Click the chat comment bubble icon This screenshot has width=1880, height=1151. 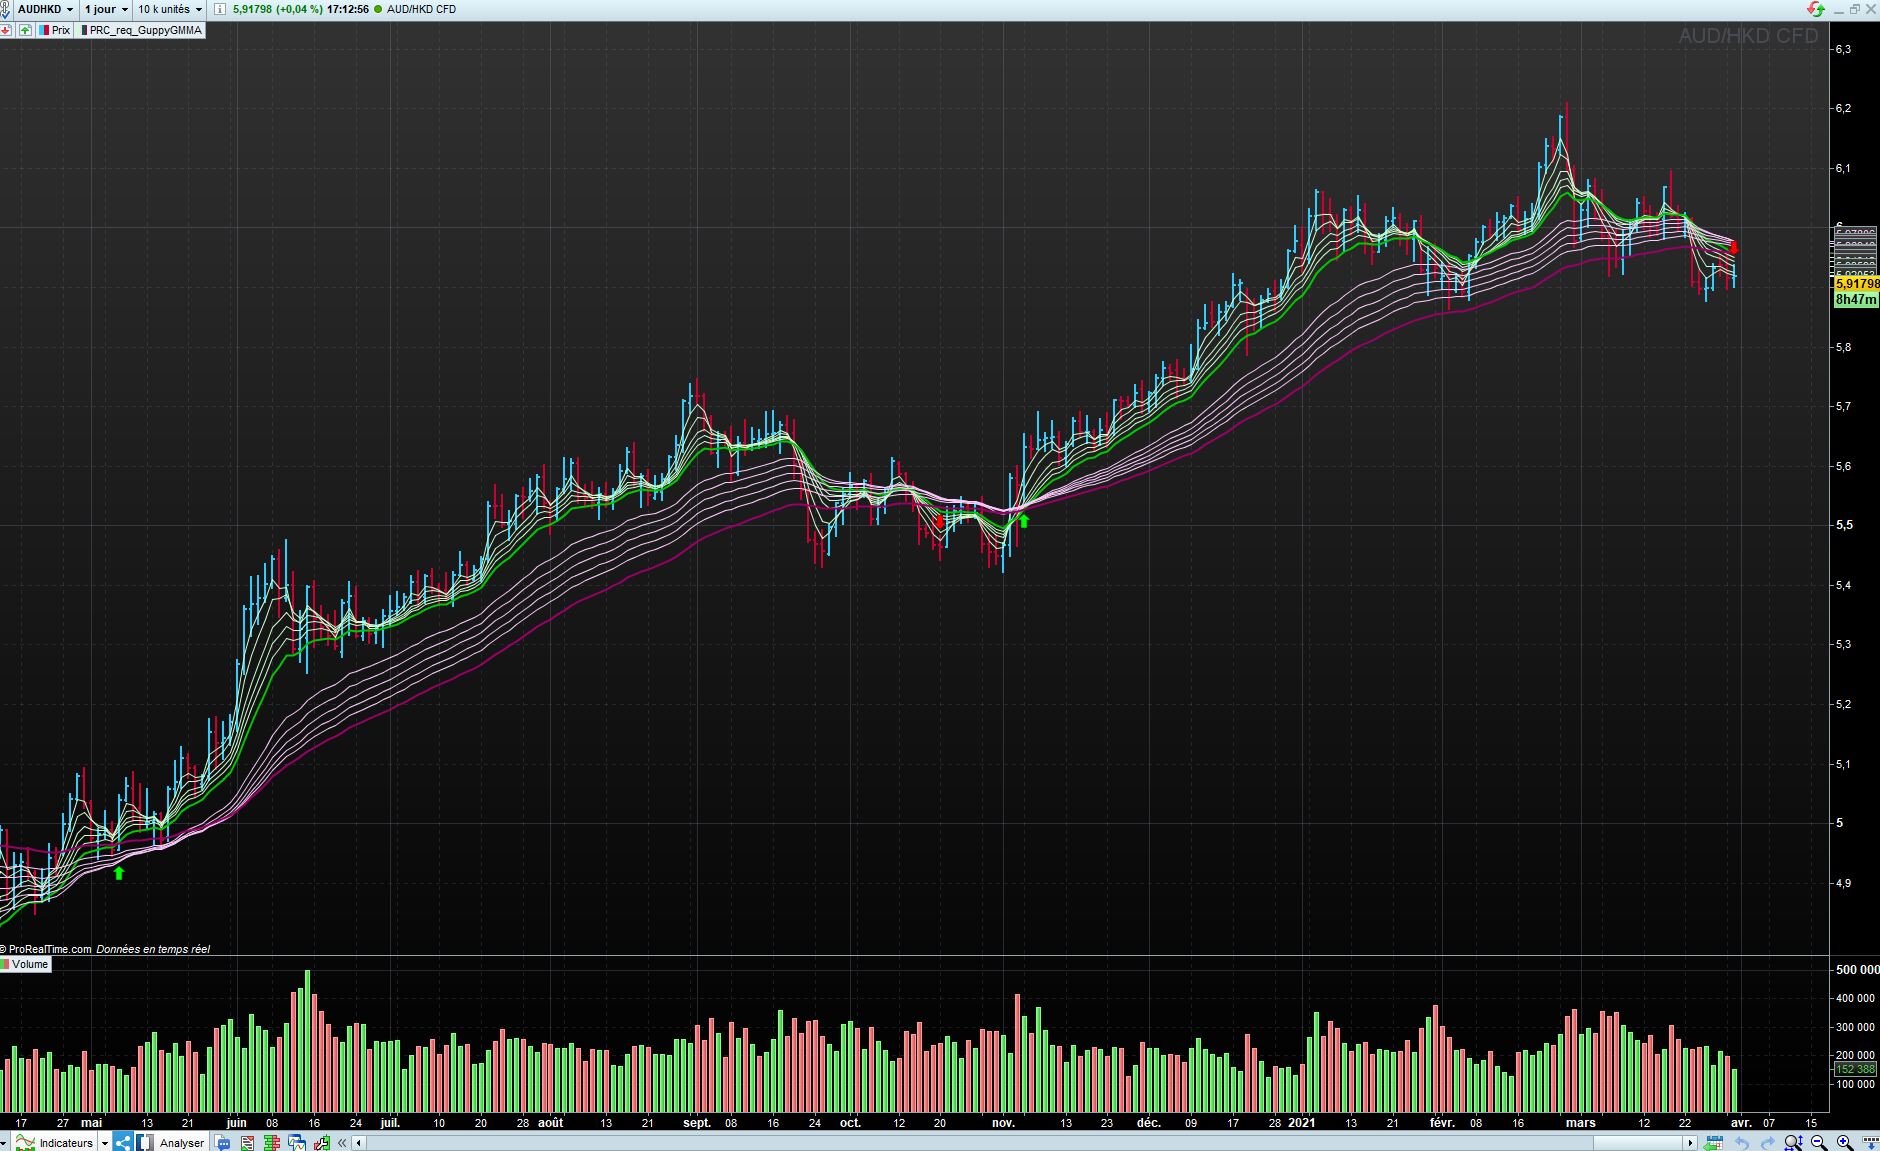coord(222,1143)
